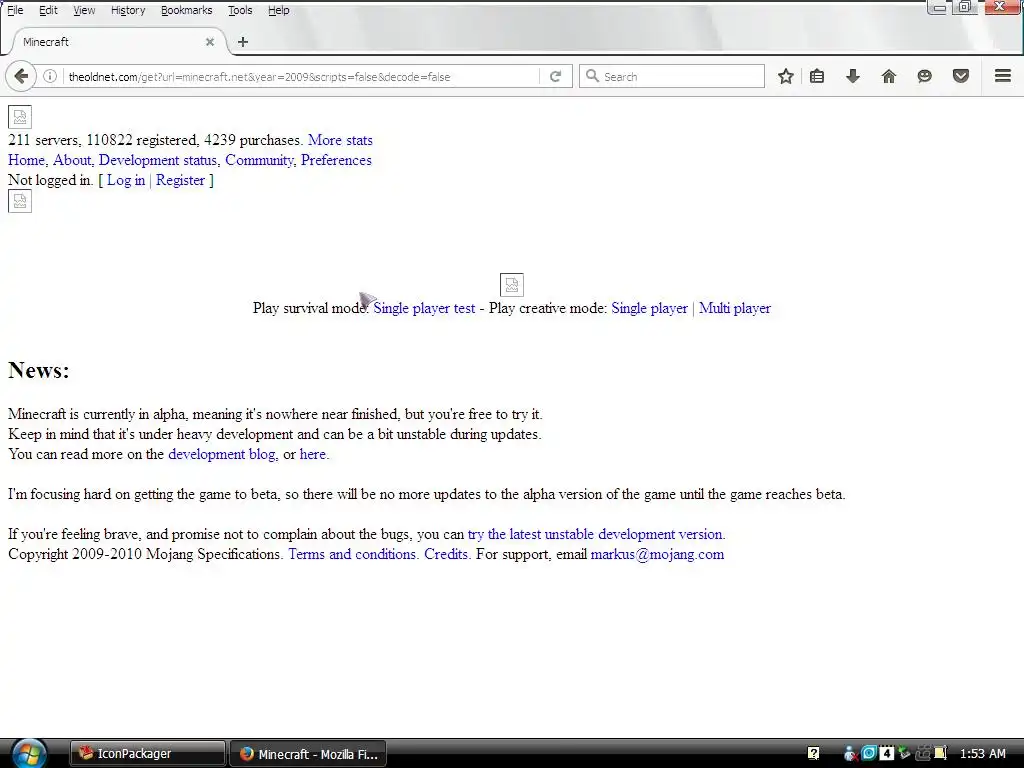
Task: Click the Log in link
Action: point(126,180)
